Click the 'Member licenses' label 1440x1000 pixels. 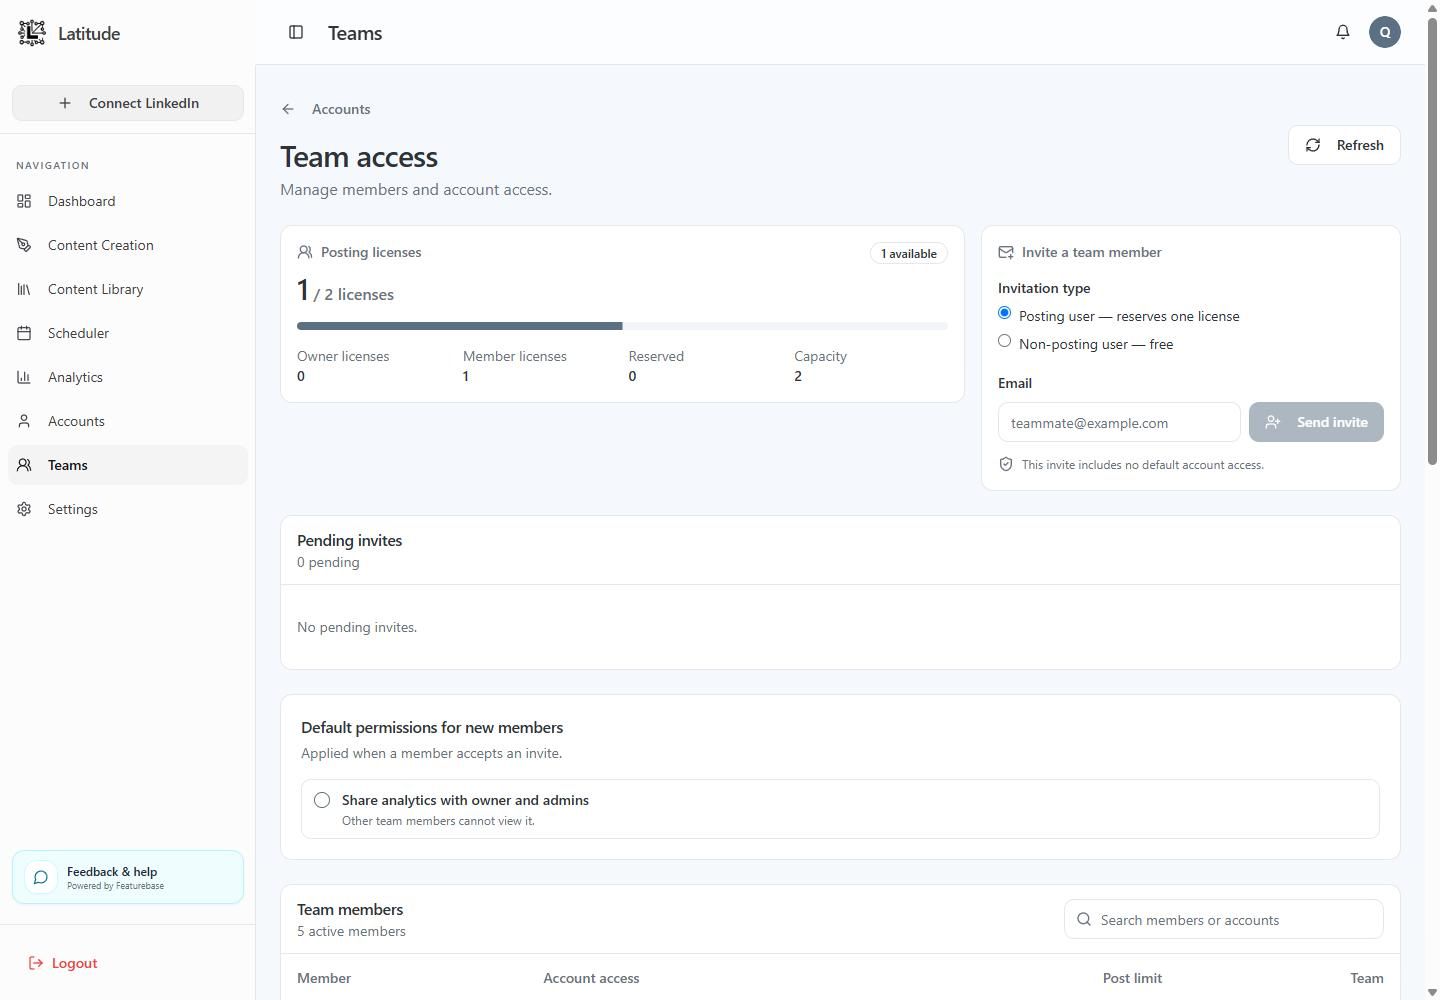pos(514,356)
